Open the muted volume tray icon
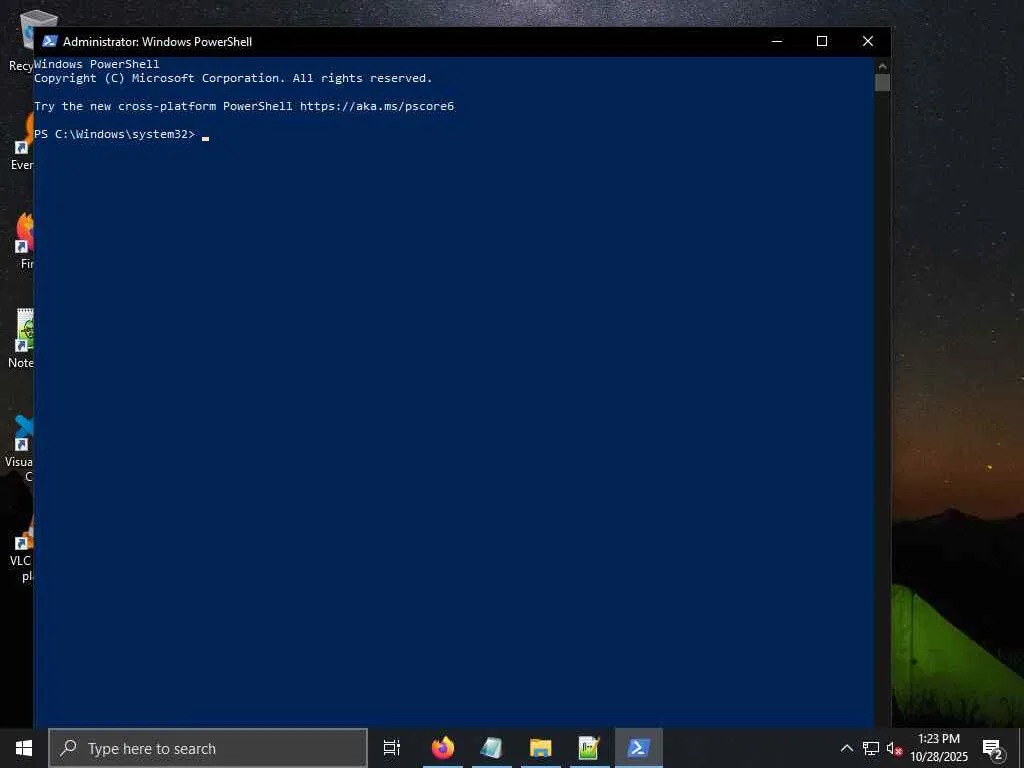Screen dimensions: 1024x768 coord(894,748)
